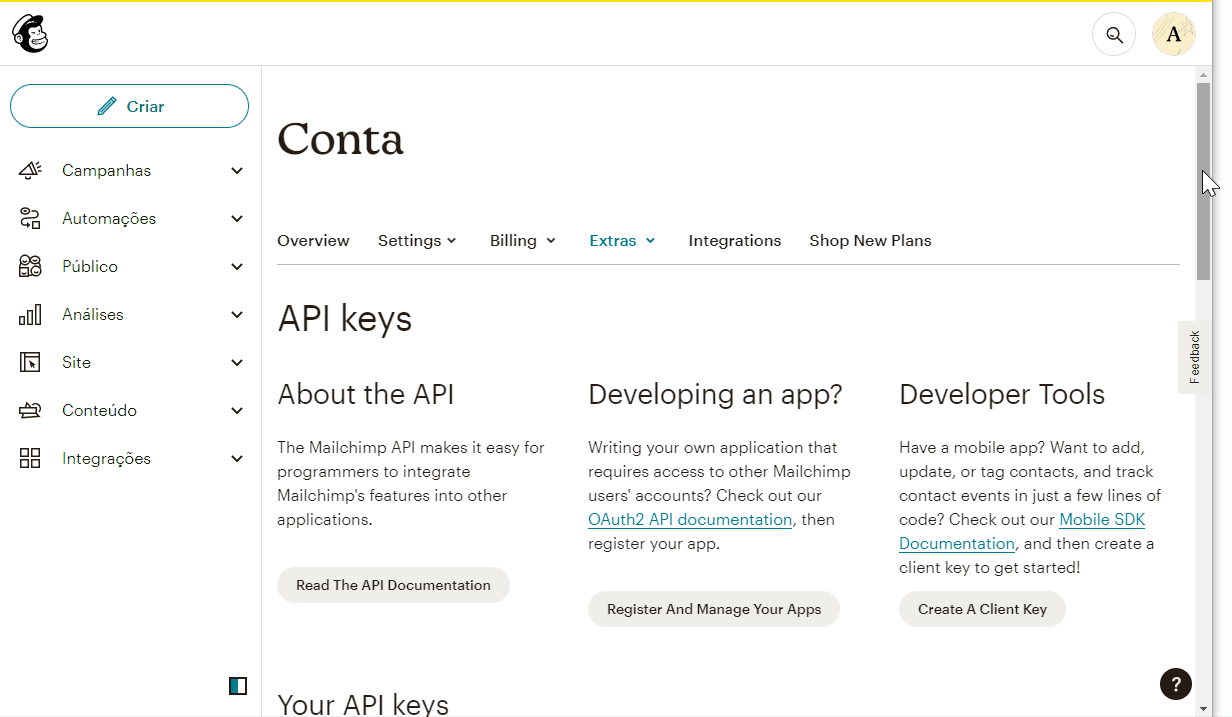The width and height of the screenshot is (1232, 717).
Task: Open the Feedback side tab
Action: pyautogui.click(x=1194, y=357)
